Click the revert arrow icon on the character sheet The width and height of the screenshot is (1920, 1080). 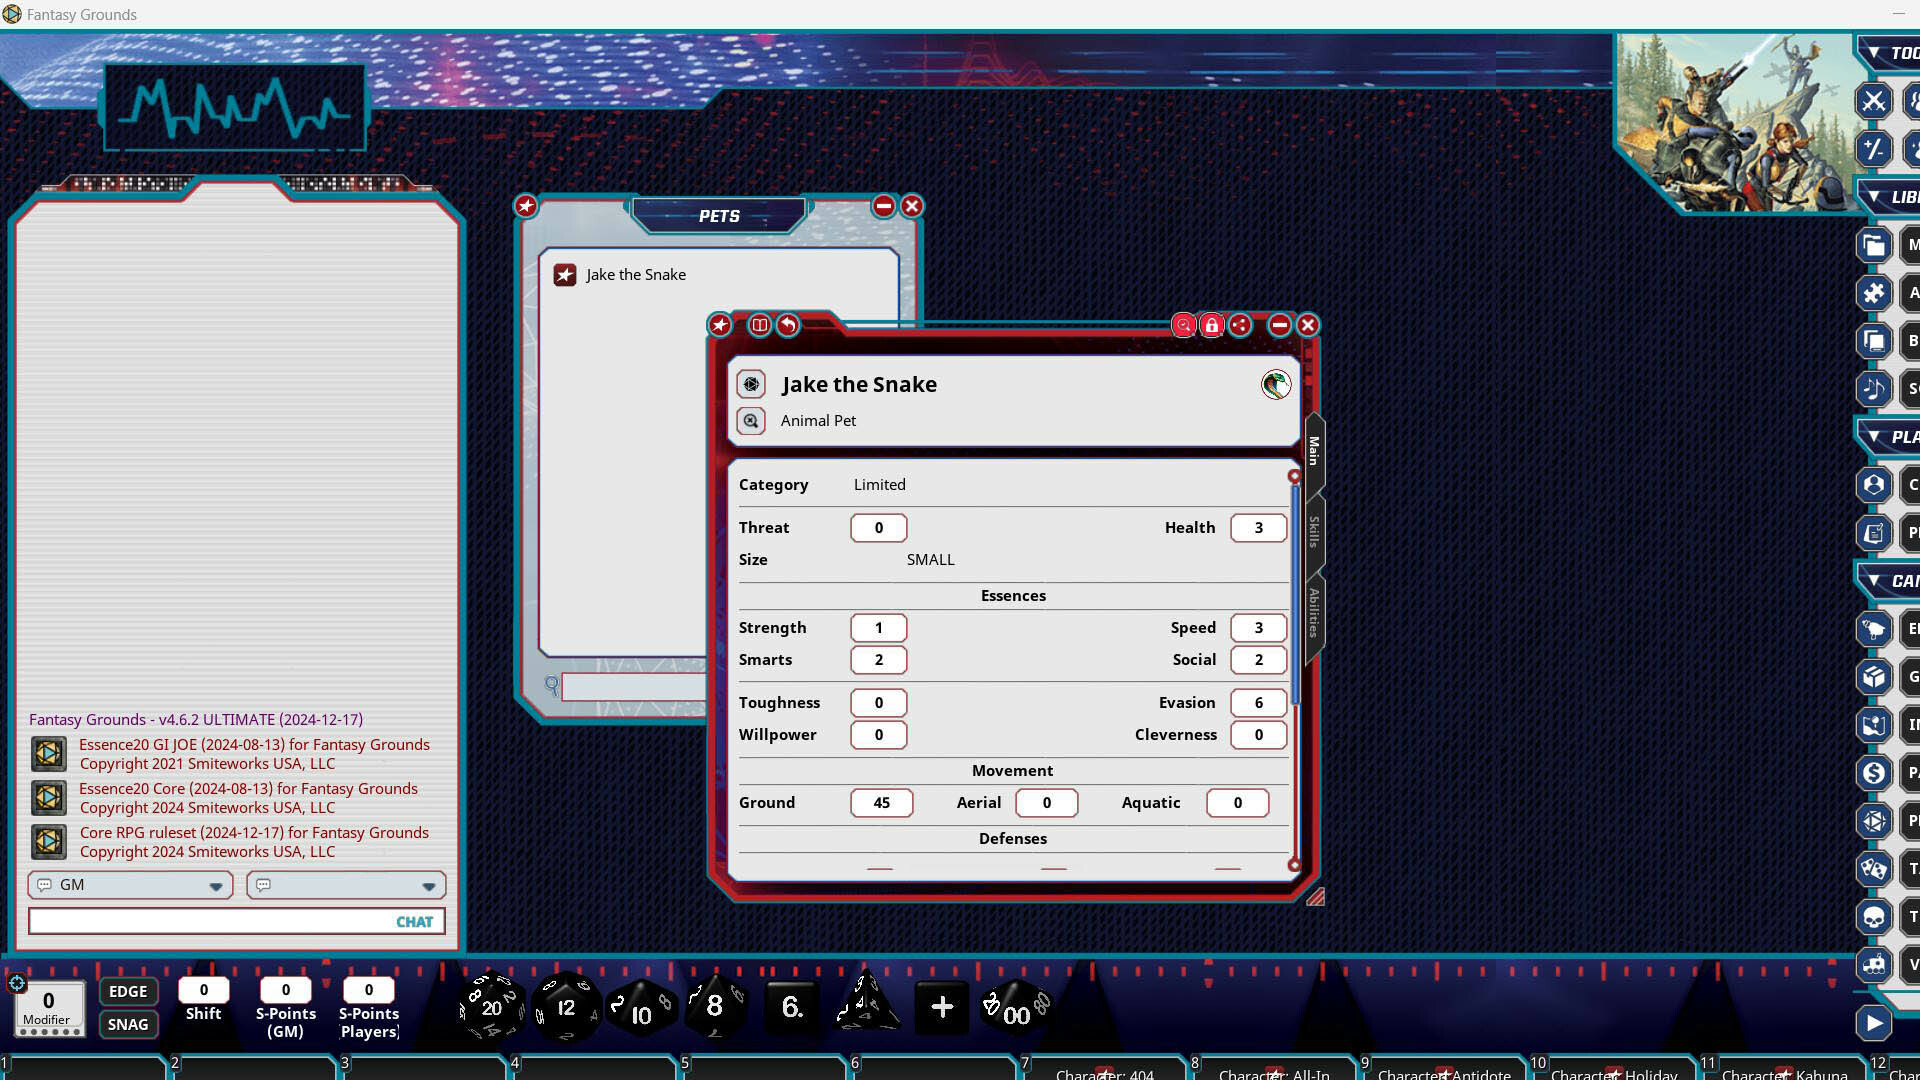786,325
